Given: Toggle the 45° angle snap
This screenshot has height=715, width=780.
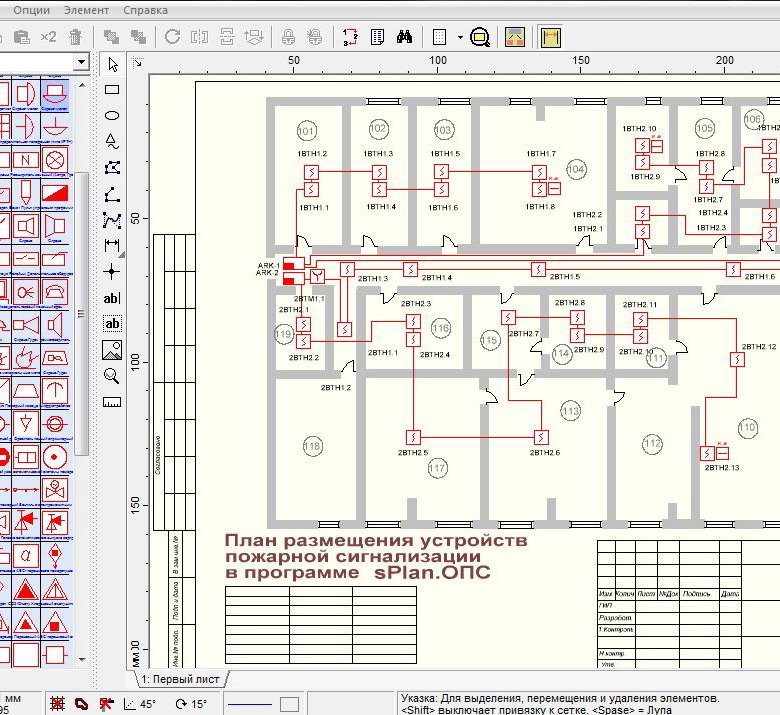Looking at the screenshot, I should click(139, 704).
